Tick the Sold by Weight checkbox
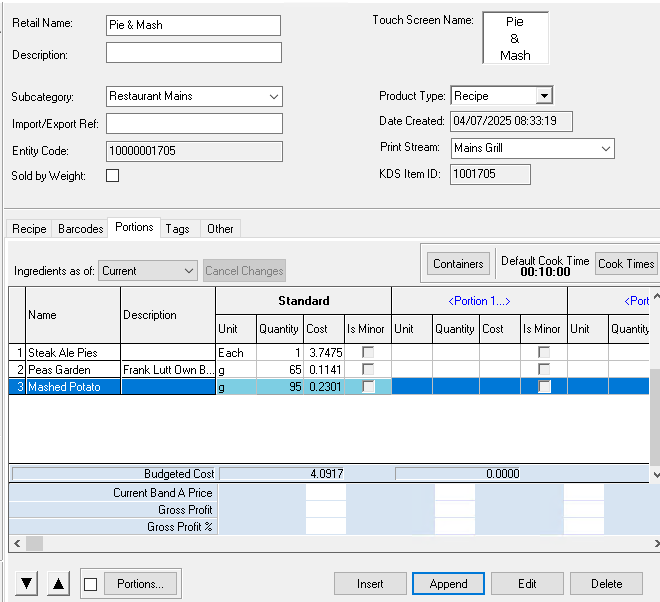 (x=112, y=176)
